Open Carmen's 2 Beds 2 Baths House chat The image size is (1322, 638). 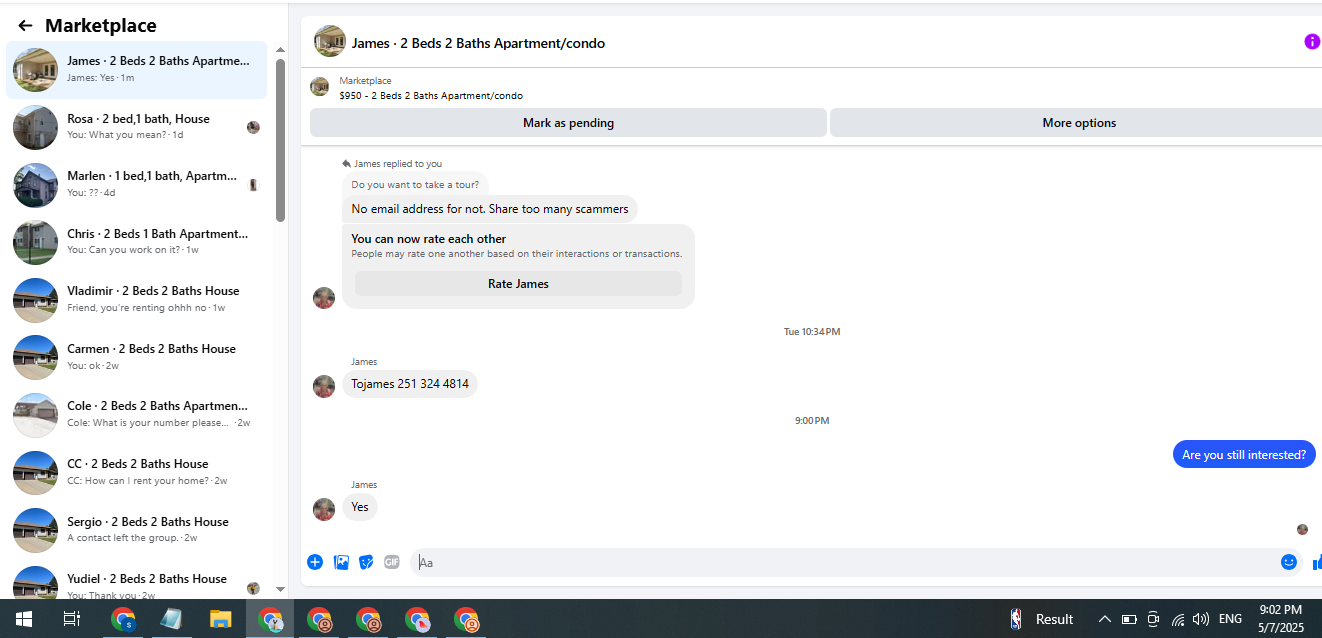136,357
